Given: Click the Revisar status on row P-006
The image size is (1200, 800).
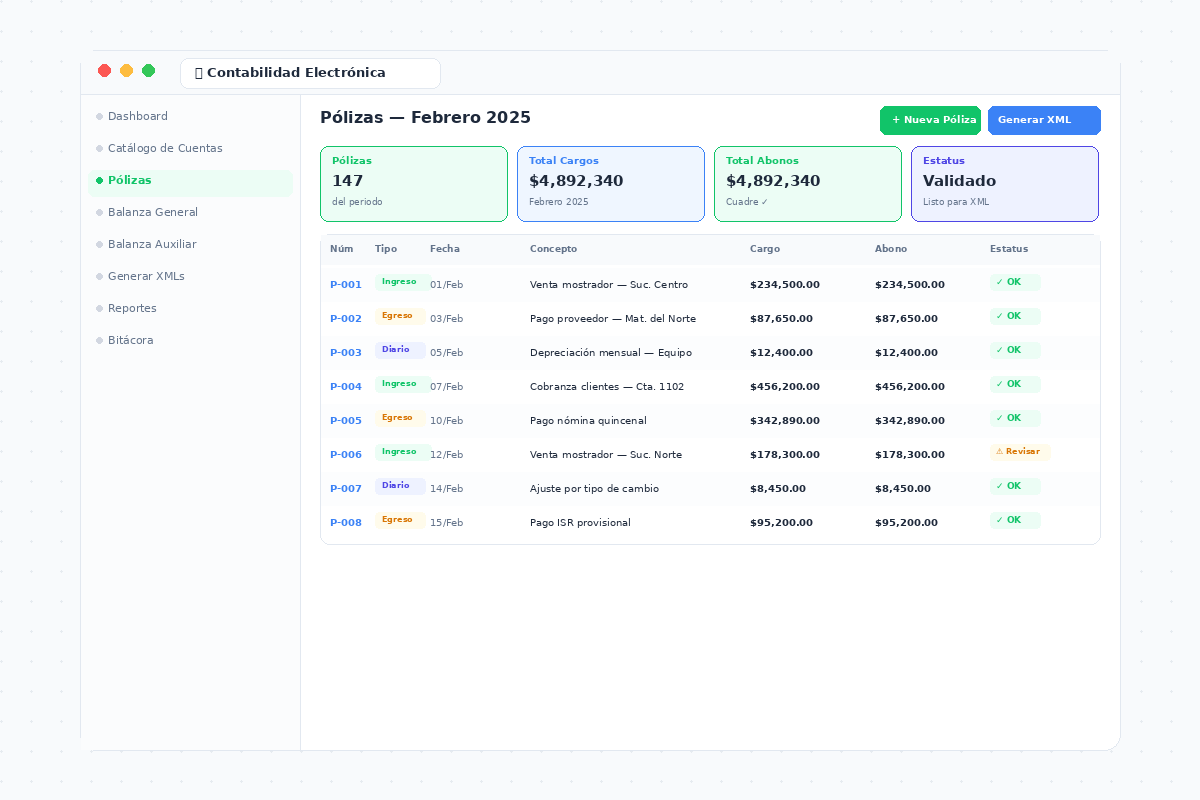Looking at the screenshot, I should click(1019, 452).
